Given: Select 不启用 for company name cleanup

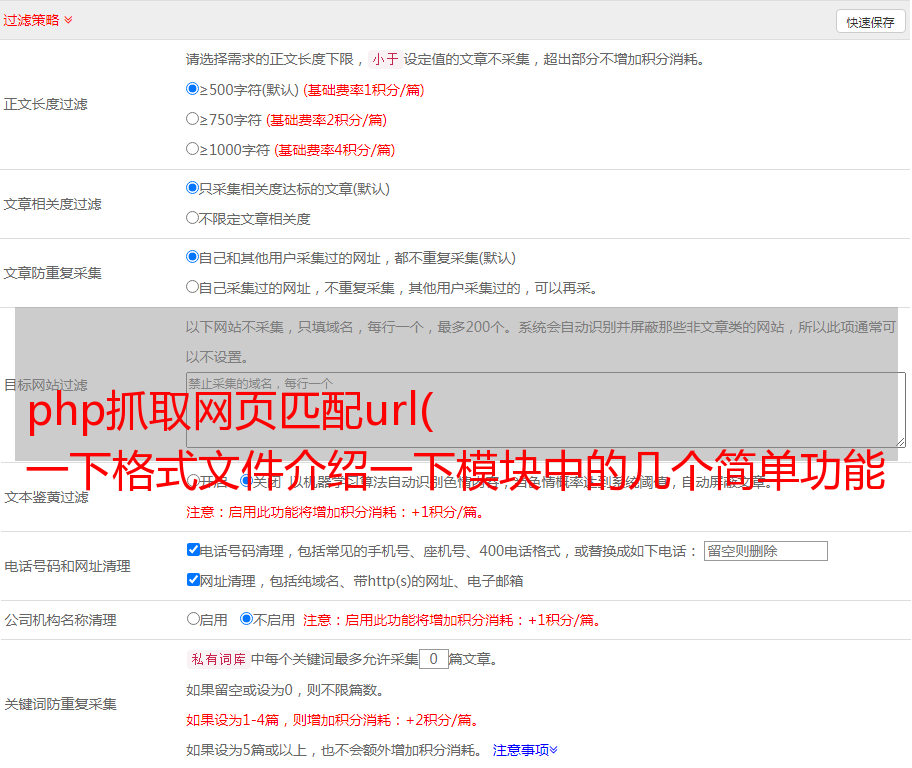Looking at the screenshot, I should (246, 619).
